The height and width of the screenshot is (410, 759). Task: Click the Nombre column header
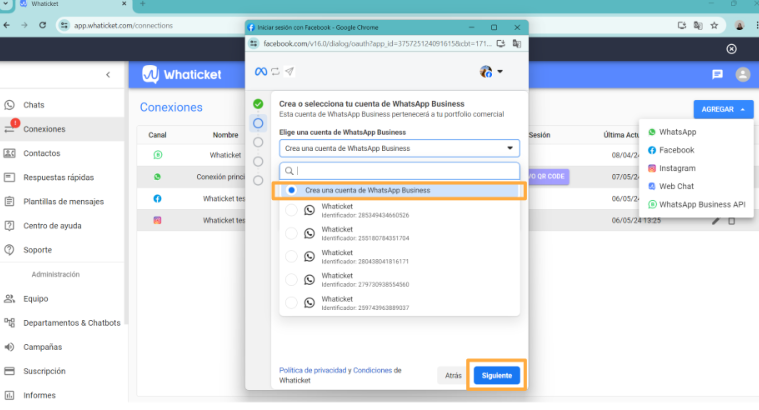(225, 135)
